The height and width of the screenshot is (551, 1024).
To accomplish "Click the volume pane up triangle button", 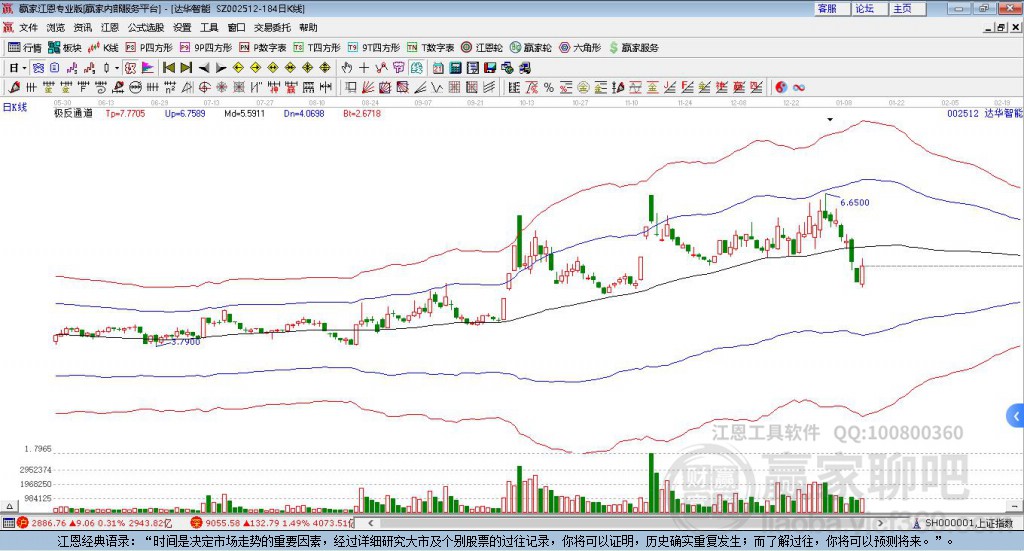I will point(9,506).
